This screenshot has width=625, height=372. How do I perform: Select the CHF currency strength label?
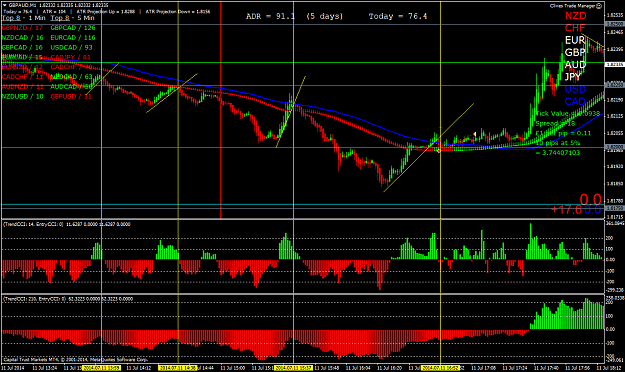pyautogui.click(x=575, y=28)
